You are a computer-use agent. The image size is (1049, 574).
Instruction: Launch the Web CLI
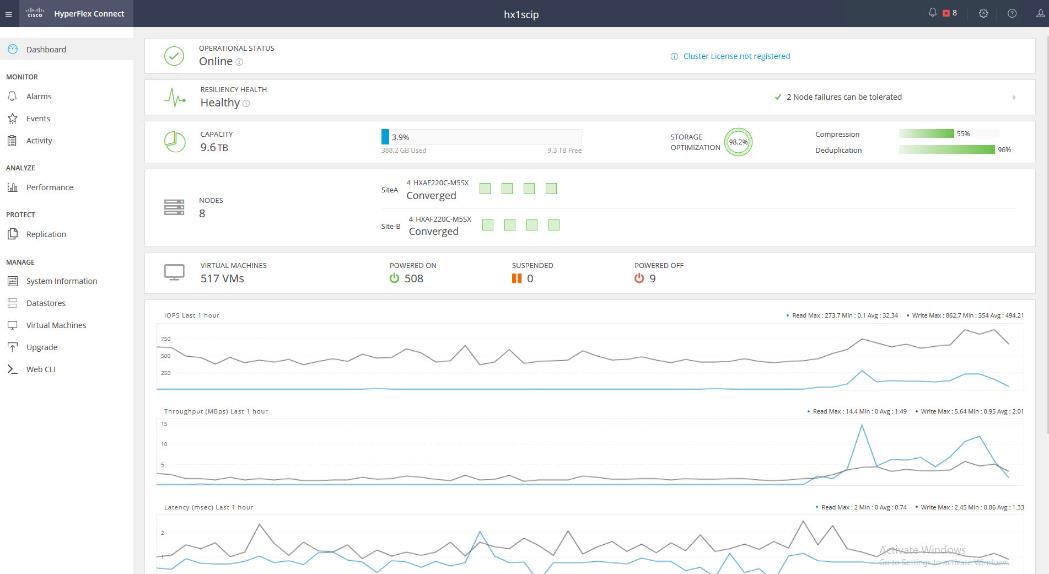[x=40, y=370]
